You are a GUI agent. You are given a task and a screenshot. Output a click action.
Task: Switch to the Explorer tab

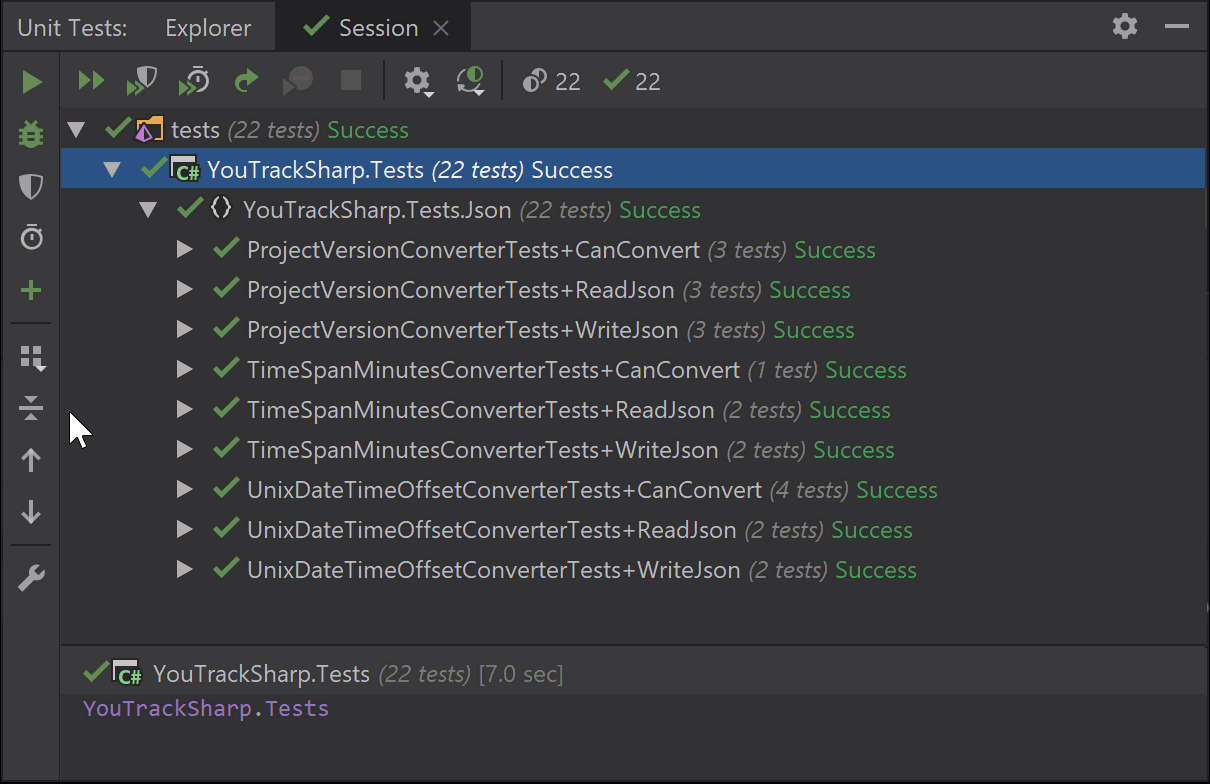208,28
